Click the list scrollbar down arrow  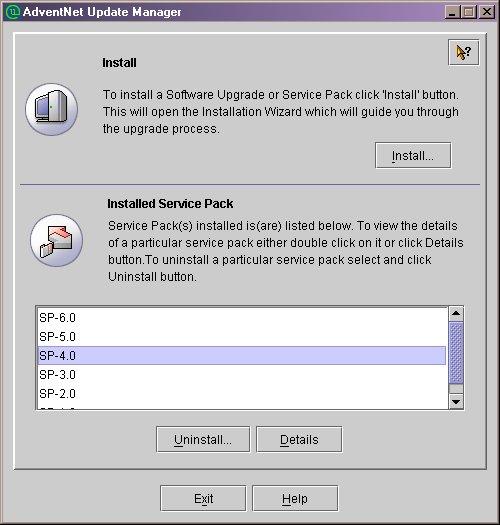pyautogui.click(x=456, y=401)
